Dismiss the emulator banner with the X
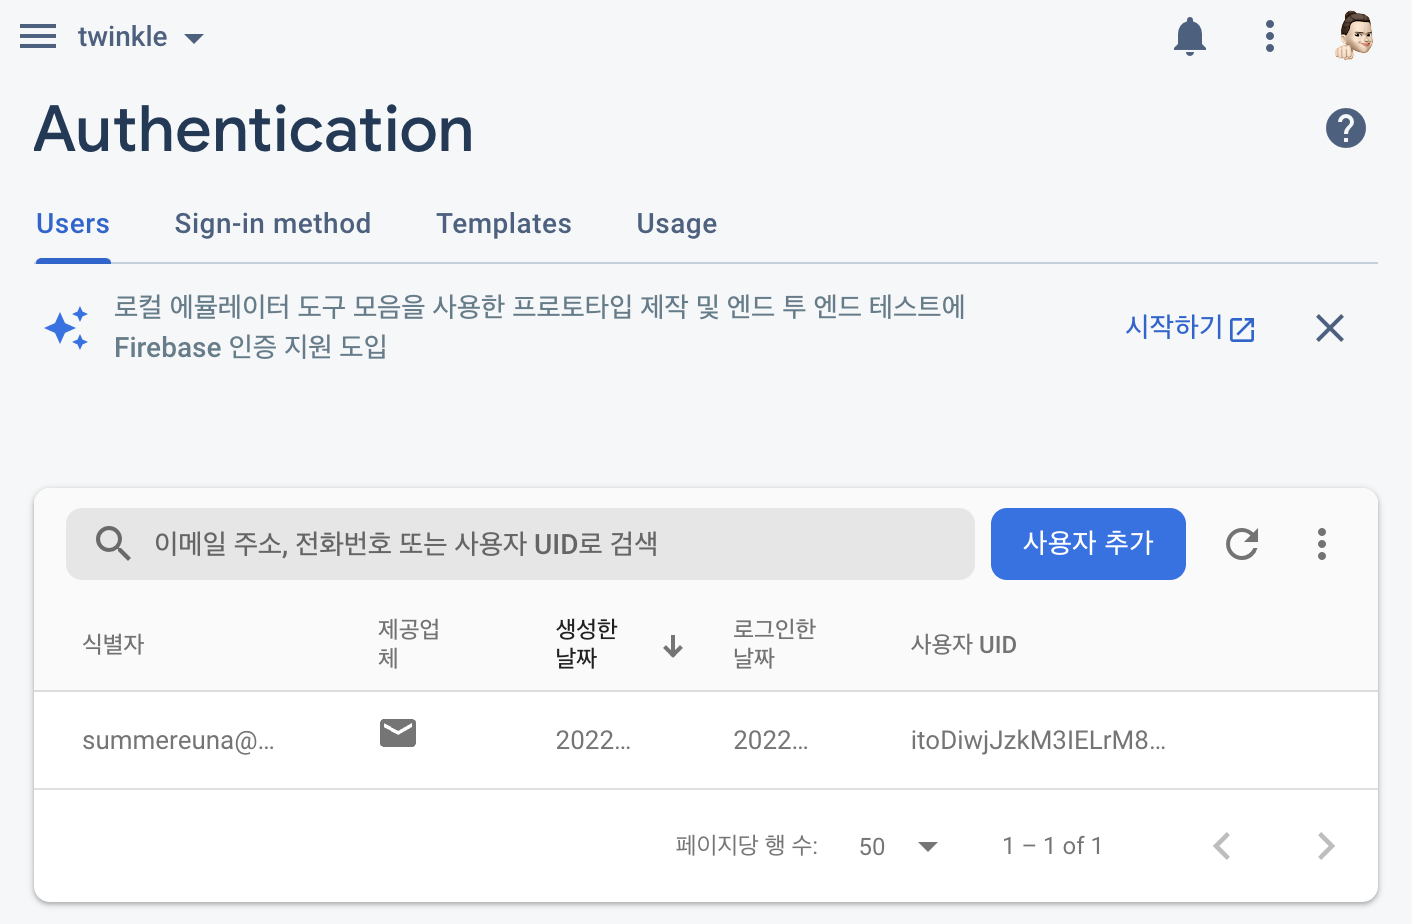The width and height of the screenshot is (1412, 924). (1330, 328)
